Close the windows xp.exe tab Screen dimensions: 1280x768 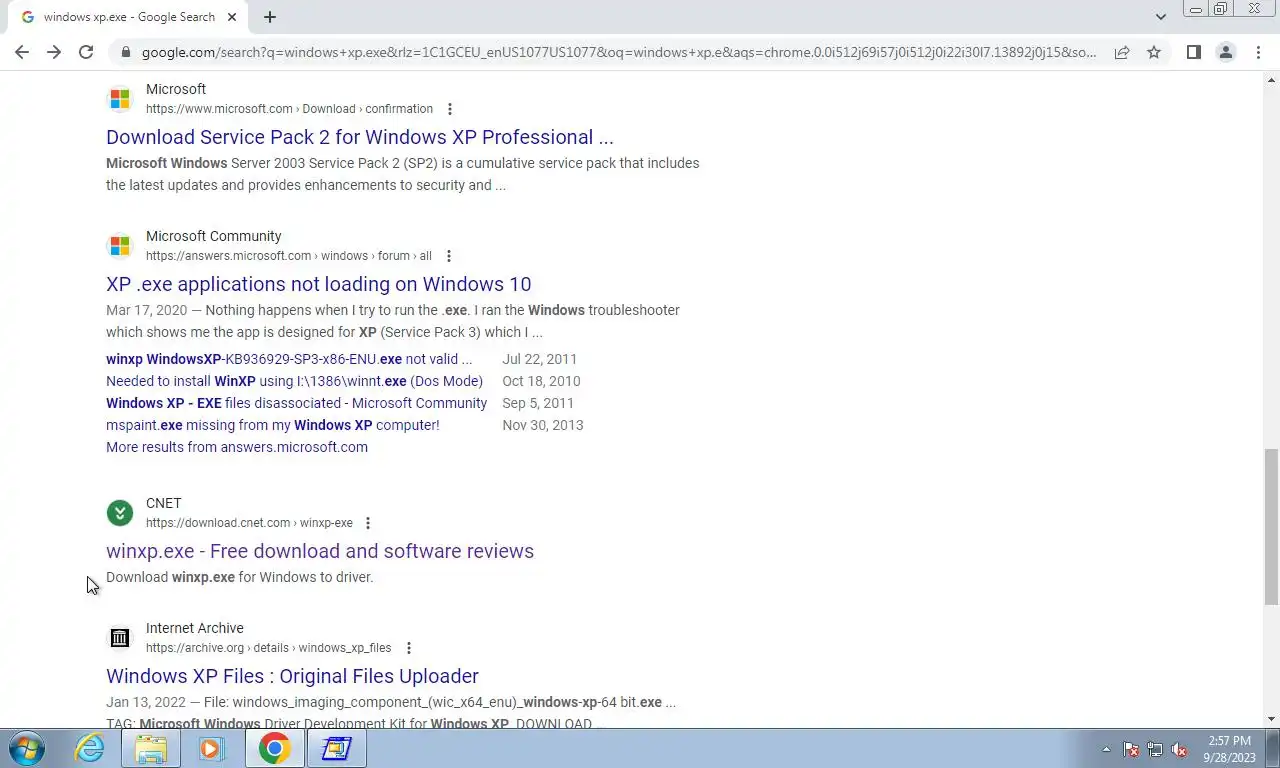[232, 17]
